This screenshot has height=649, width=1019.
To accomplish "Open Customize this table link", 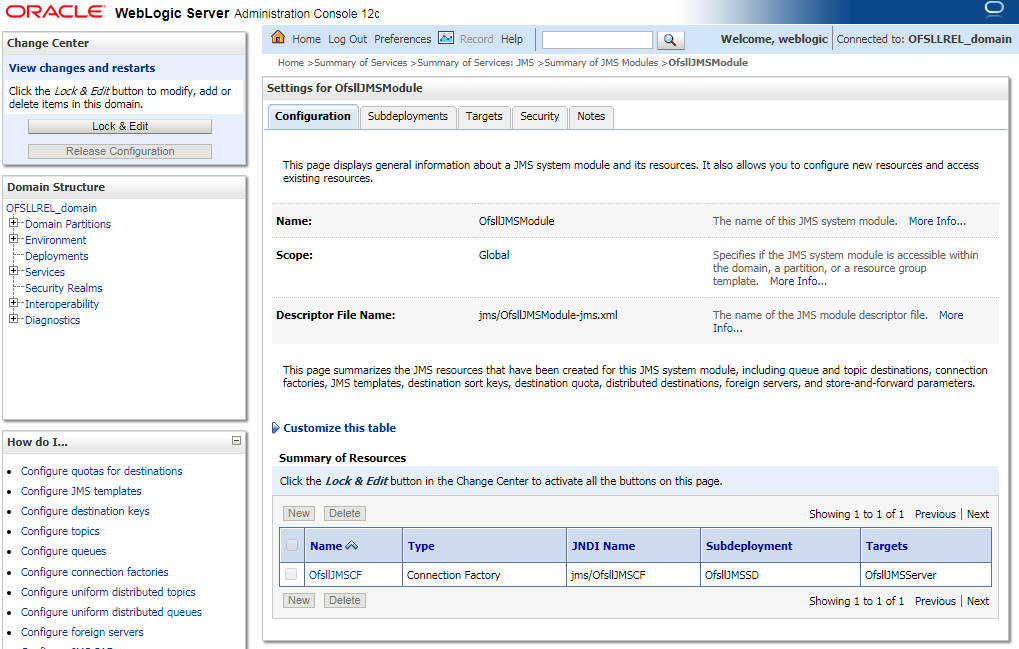I will 339,427.
